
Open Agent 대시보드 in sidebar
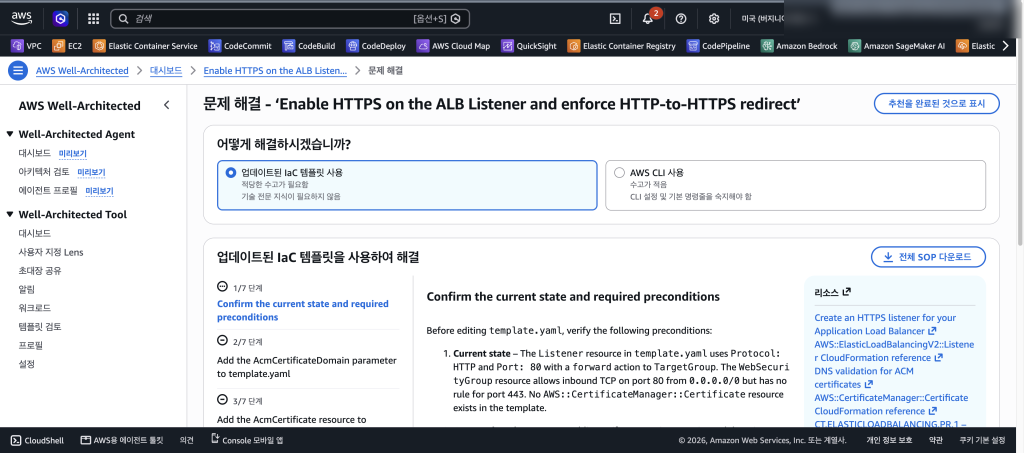[x=35, y=153]
